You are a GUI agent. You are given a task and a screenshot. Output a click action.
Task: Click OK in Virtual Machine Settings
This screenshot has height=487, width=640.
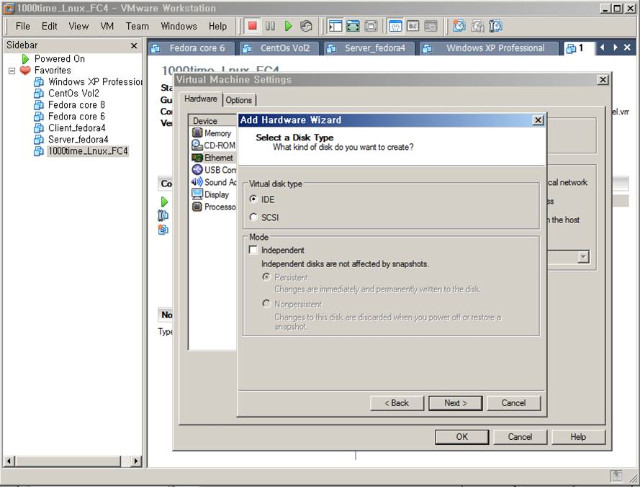[x=462, y=437]
